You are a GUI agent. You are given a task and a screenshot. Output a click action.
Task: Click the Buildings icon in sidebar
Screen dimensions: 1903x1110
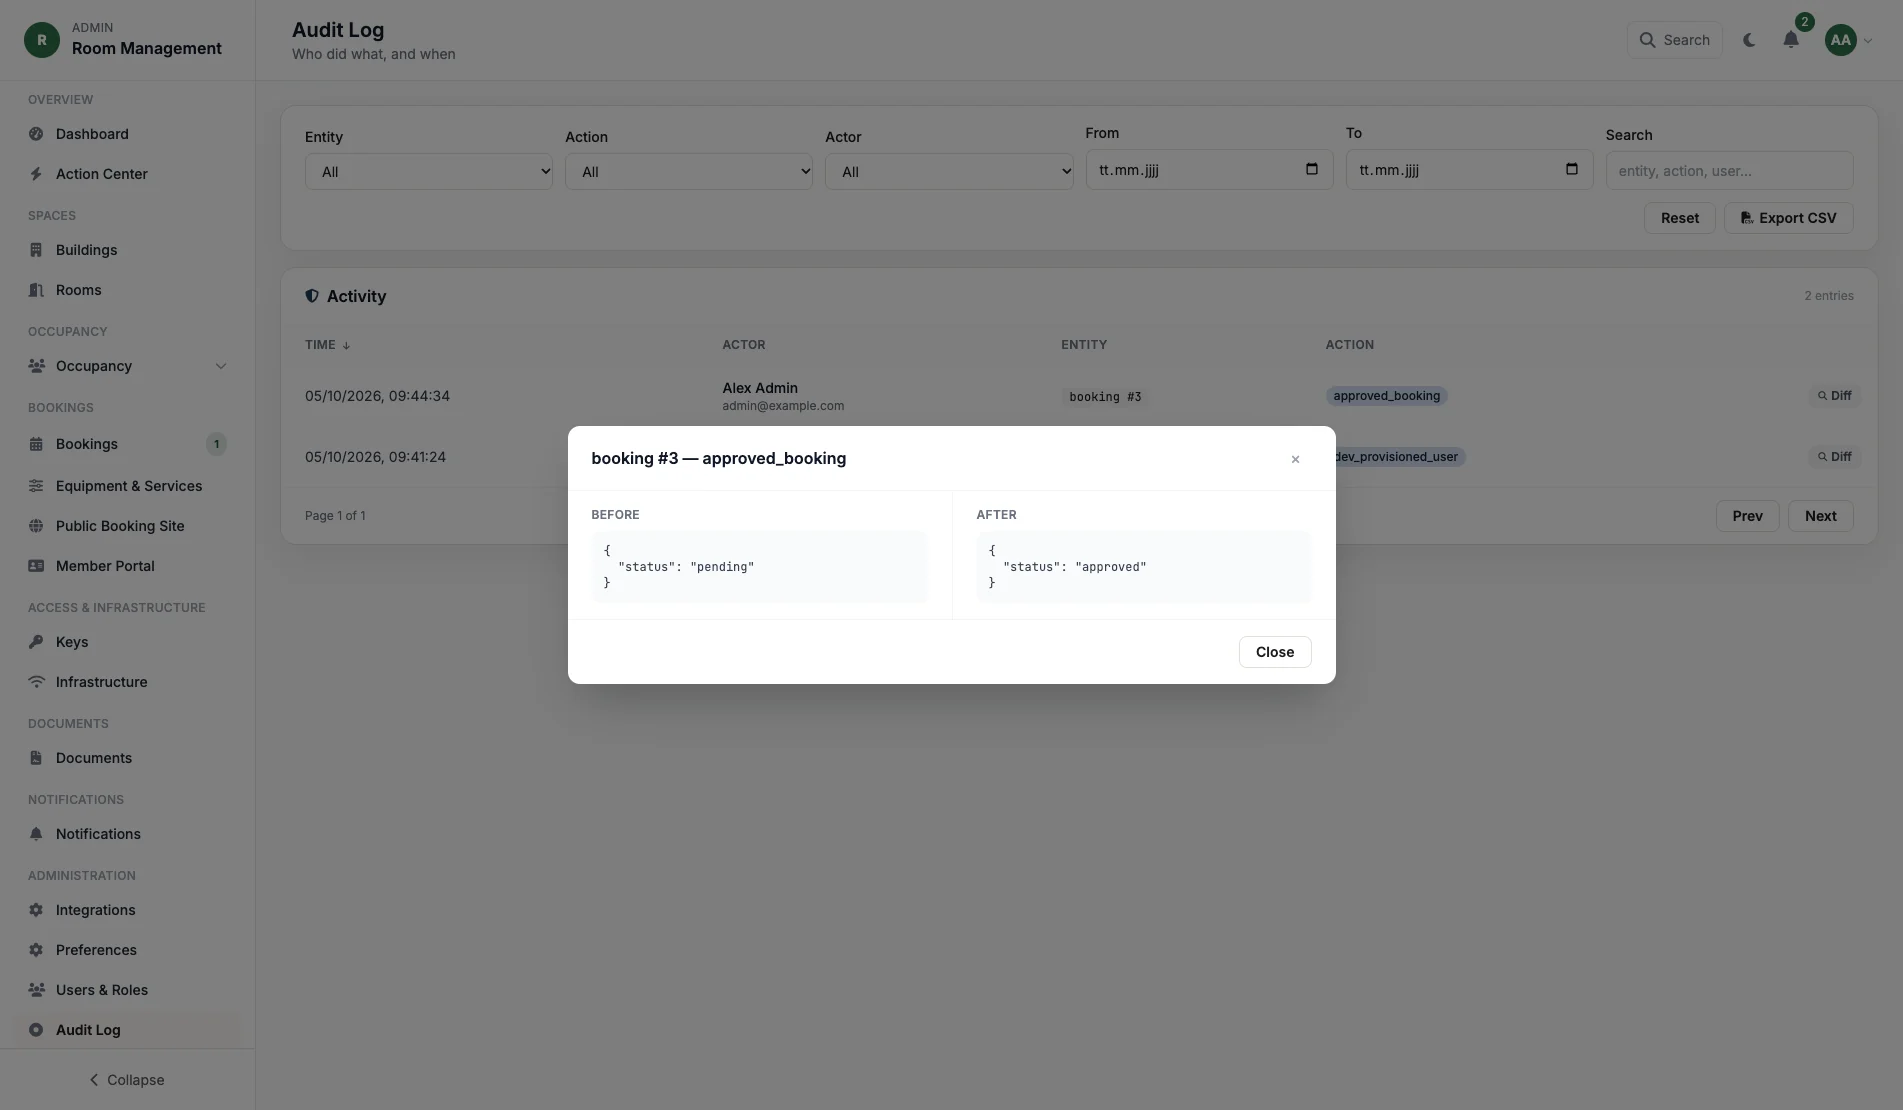36,250
